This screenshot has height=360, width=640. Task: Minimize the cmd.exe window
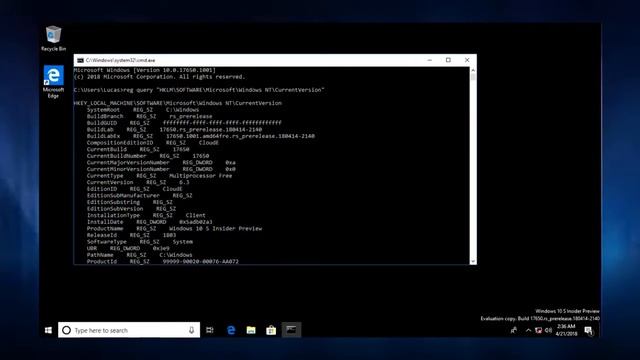pos(429,60)
